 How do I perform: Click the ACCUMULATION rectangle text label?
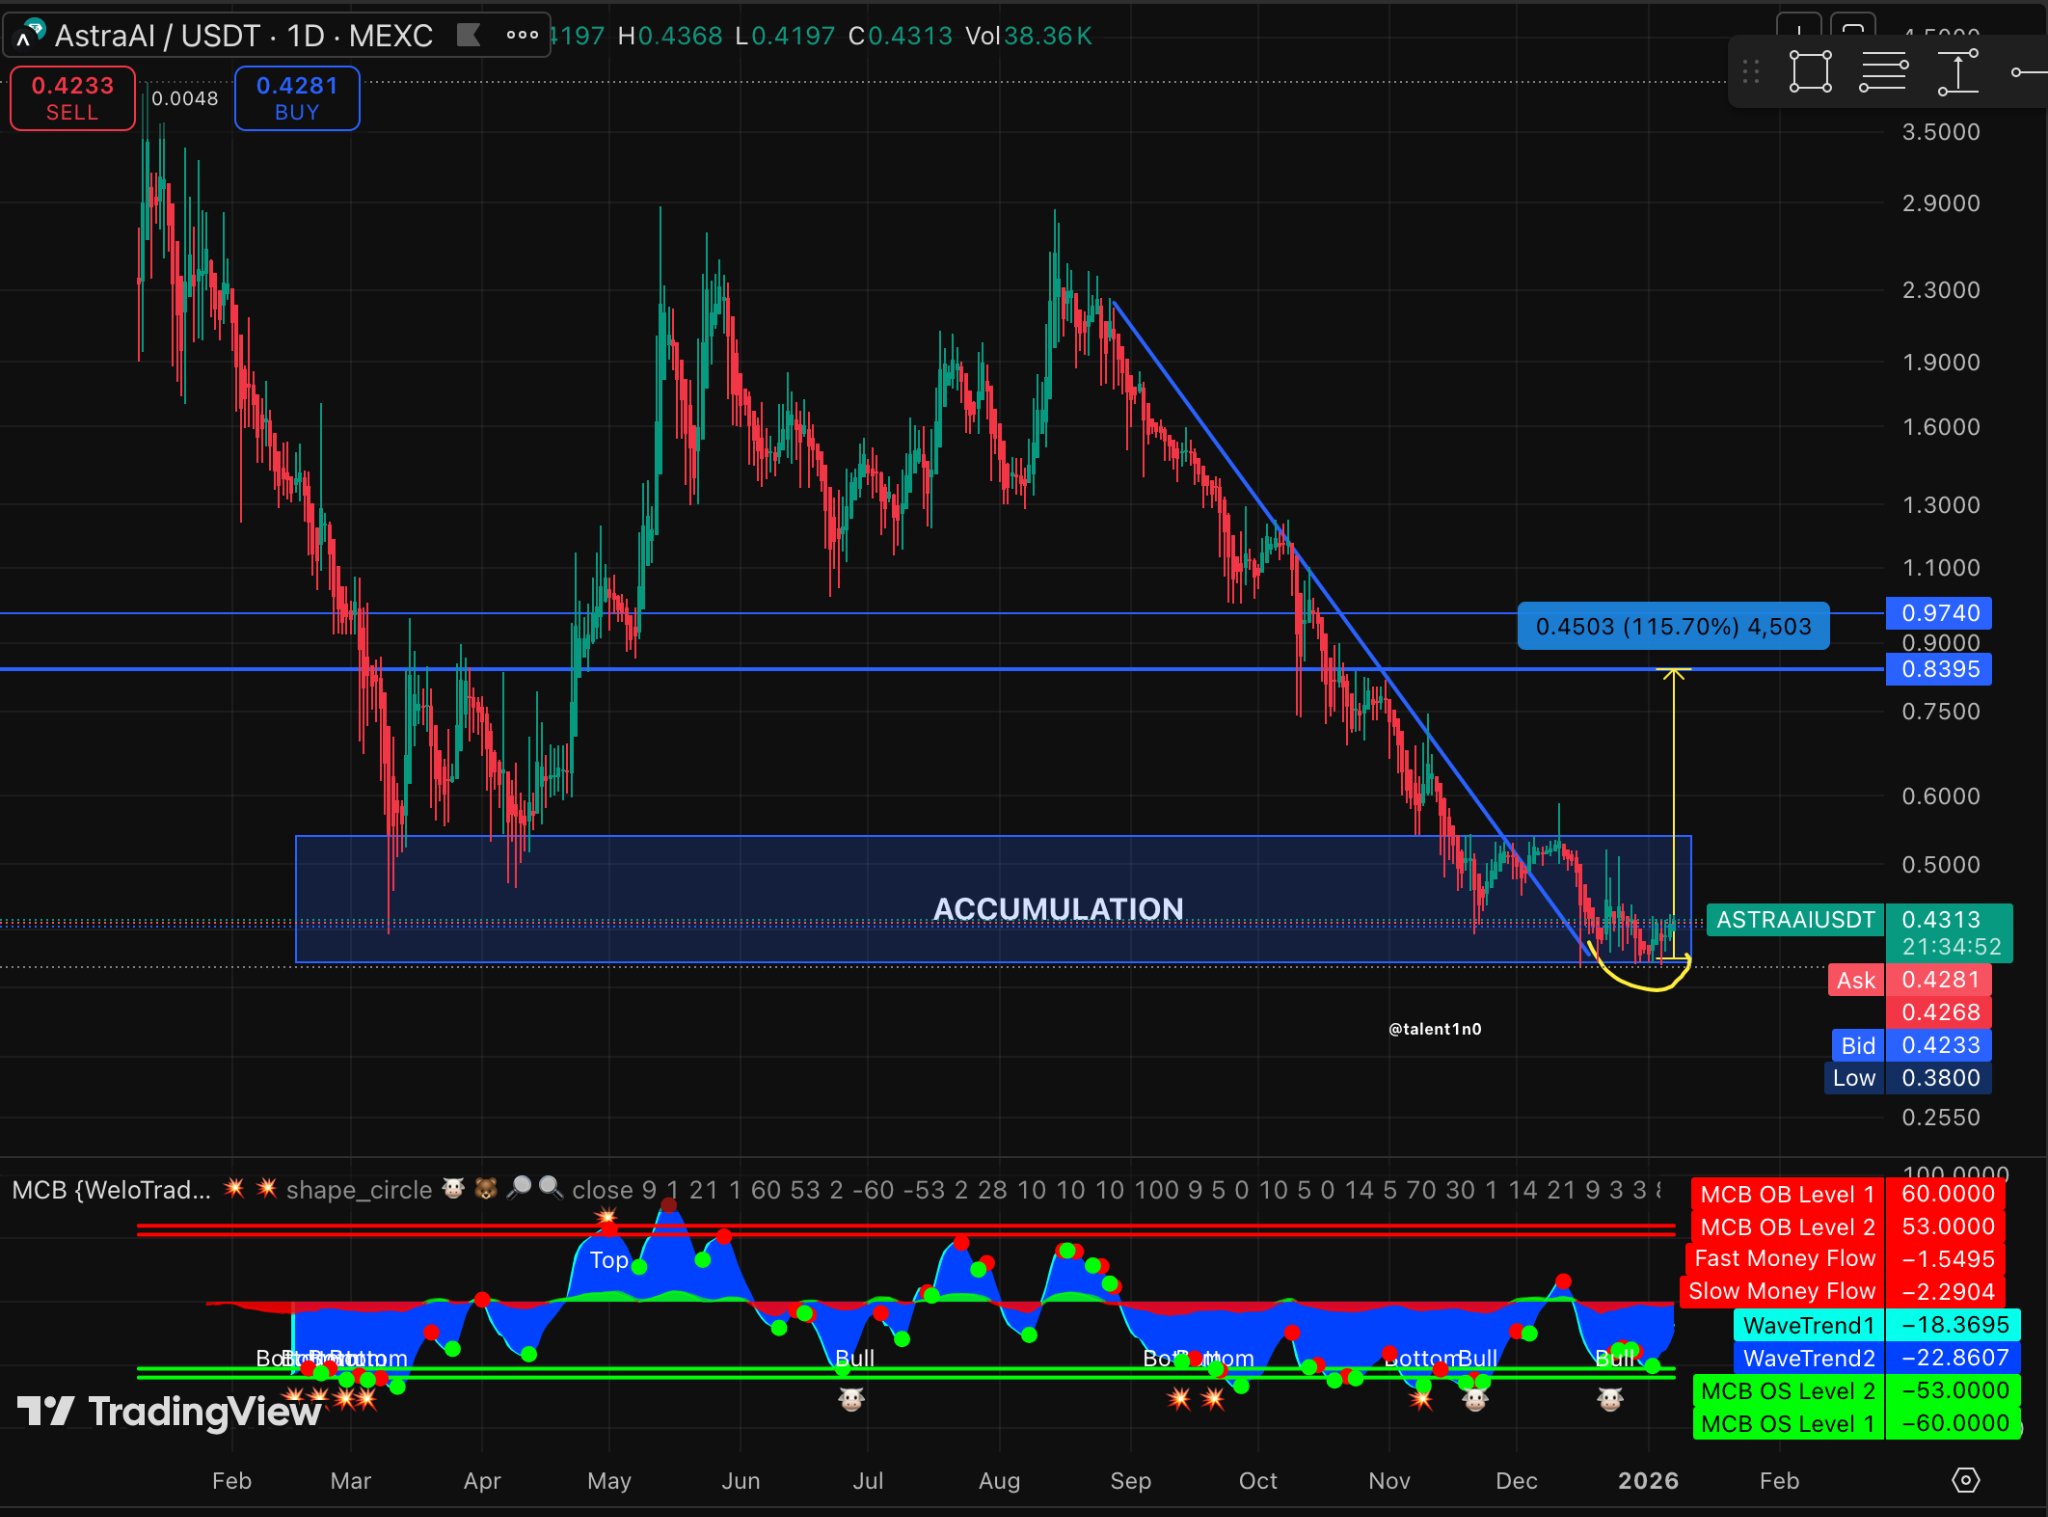(x=1058, y=908)
